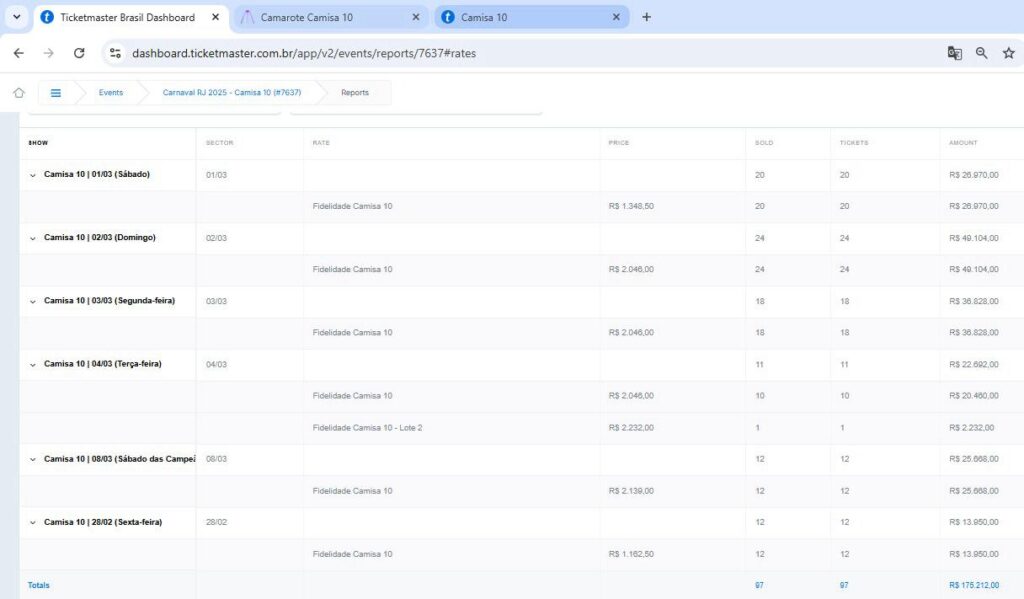Open the Events breadcrumb link
Screen dimensions: 1024x599
110,93
